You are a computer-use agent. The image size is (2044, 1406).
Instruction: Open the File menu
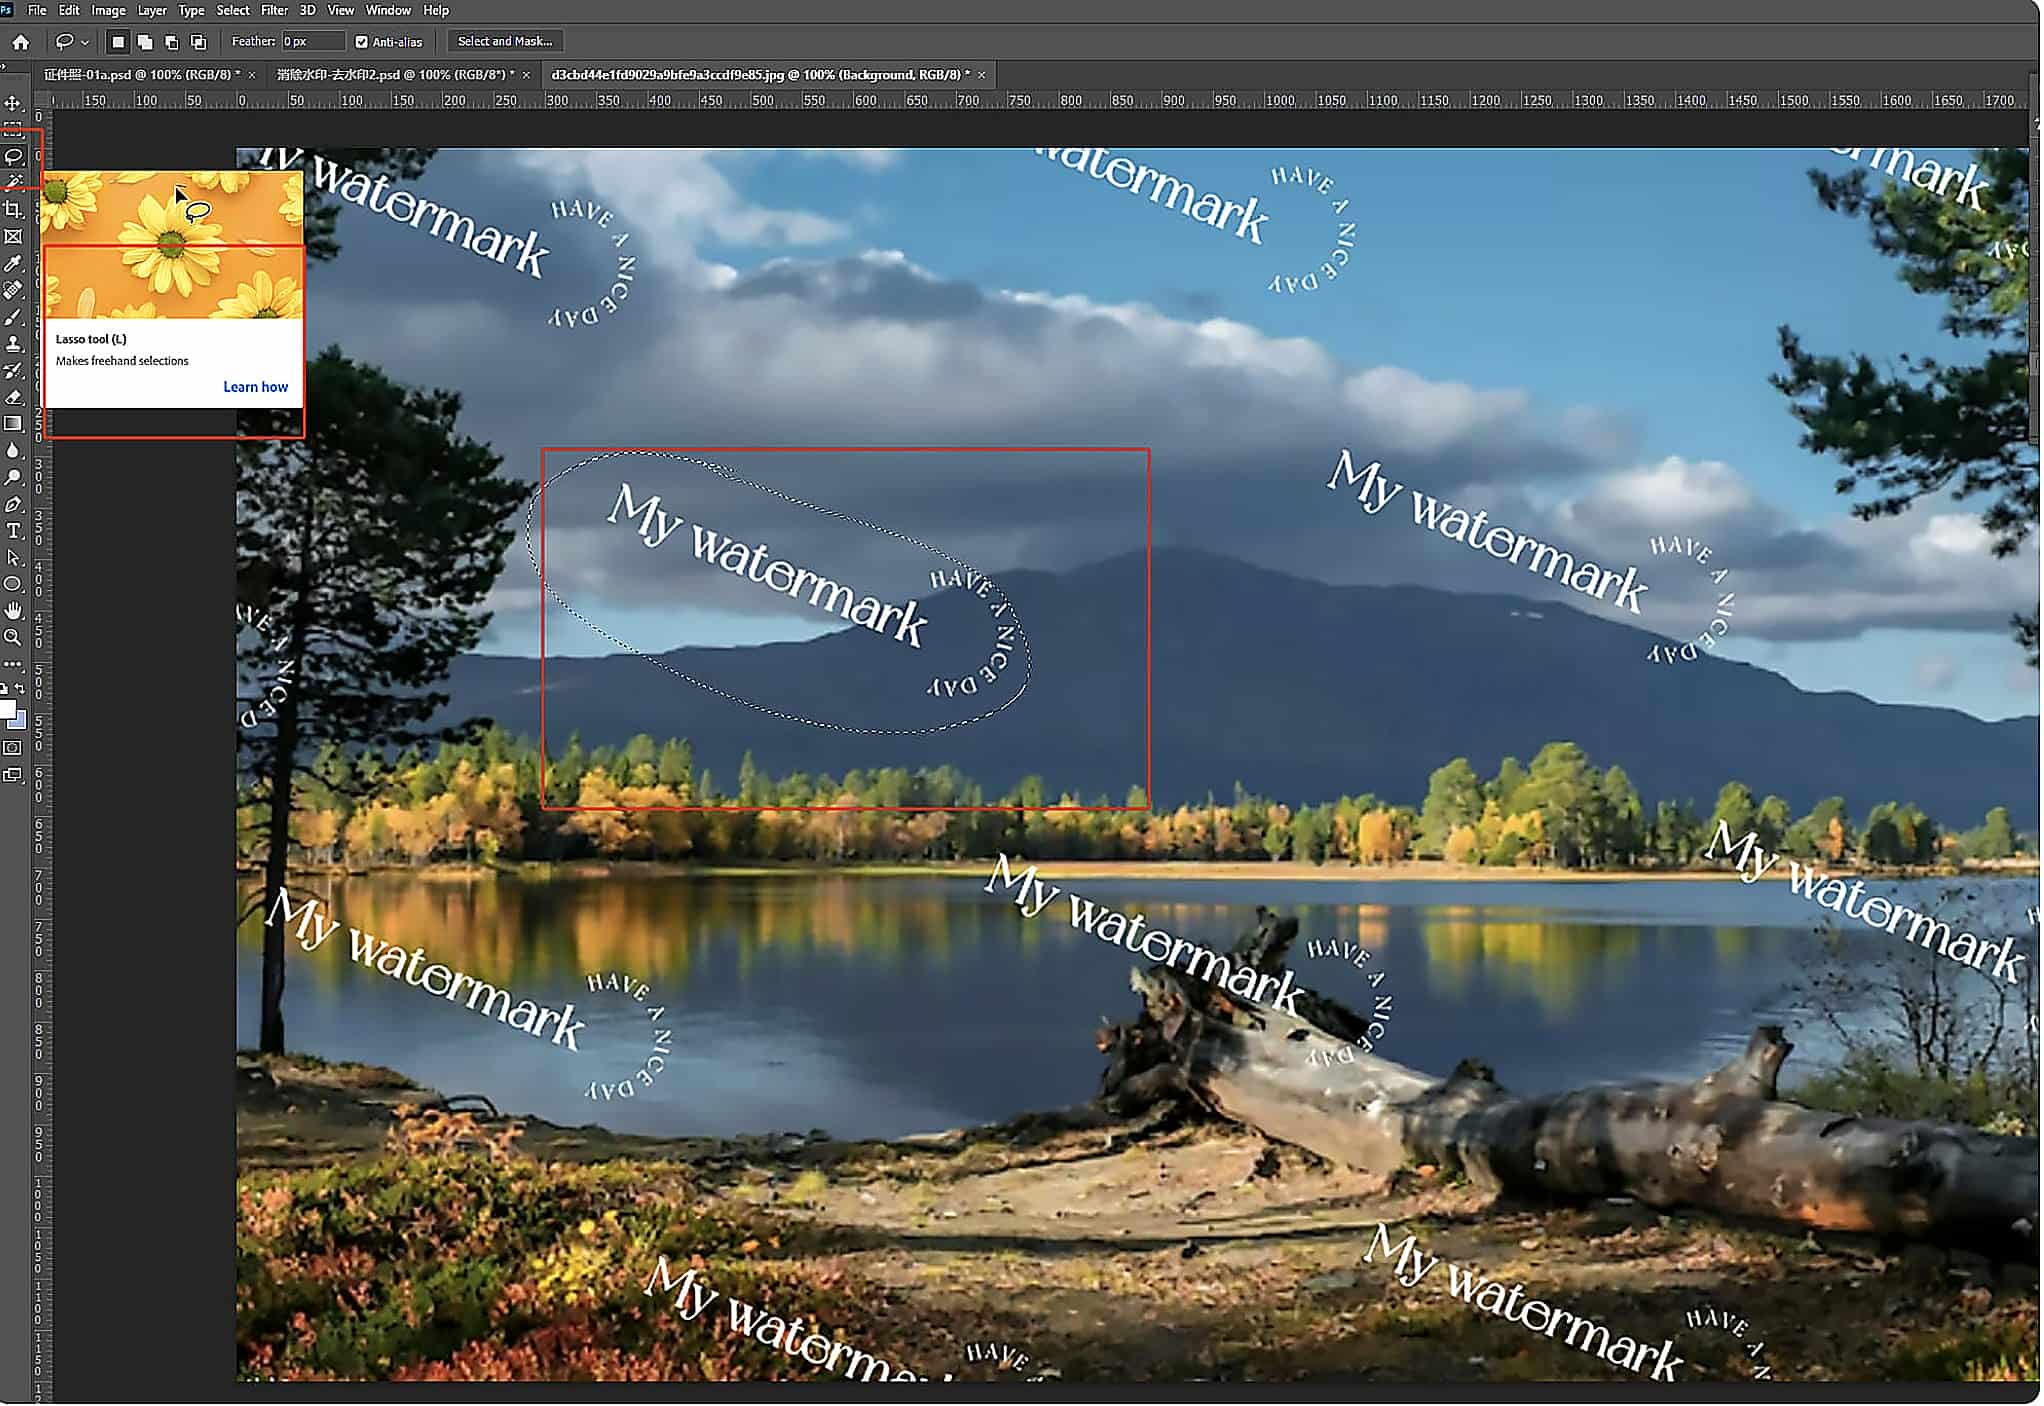(x=37, y=10)
